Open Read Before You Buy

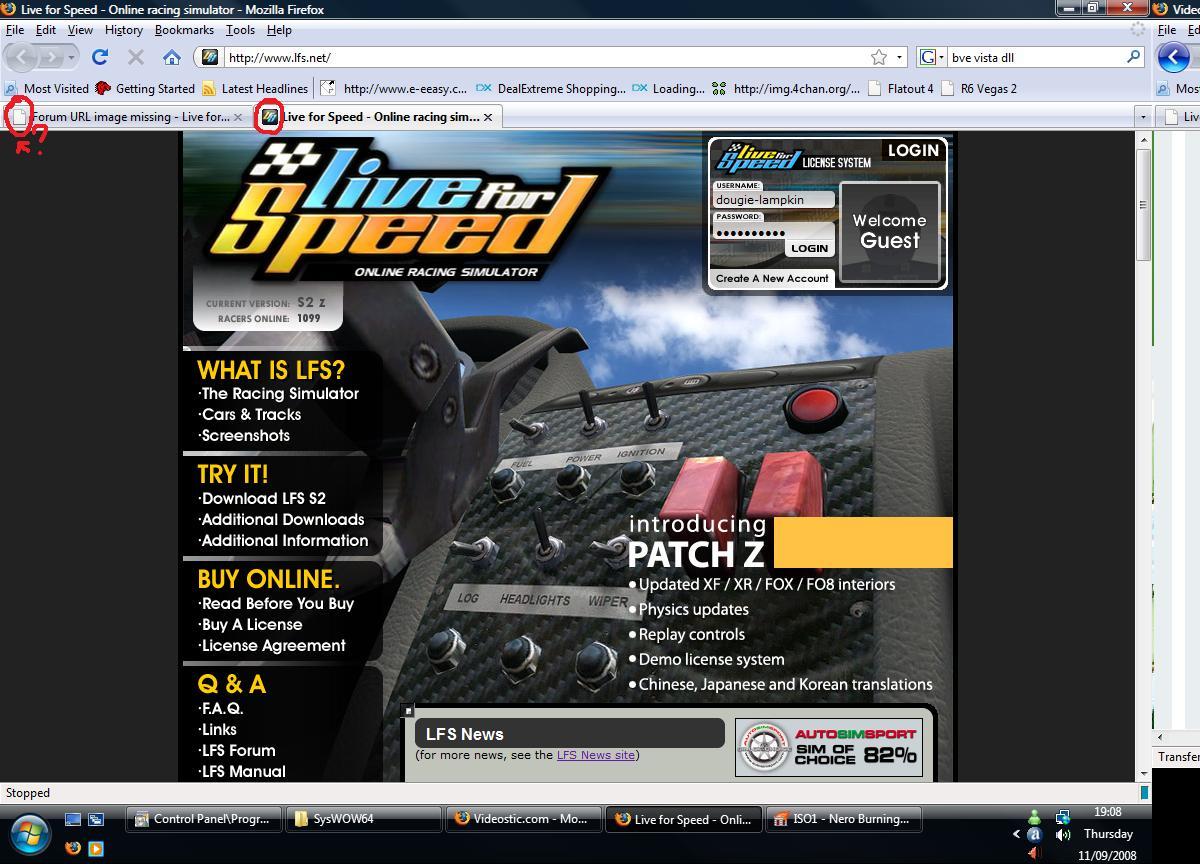[276, 604]
